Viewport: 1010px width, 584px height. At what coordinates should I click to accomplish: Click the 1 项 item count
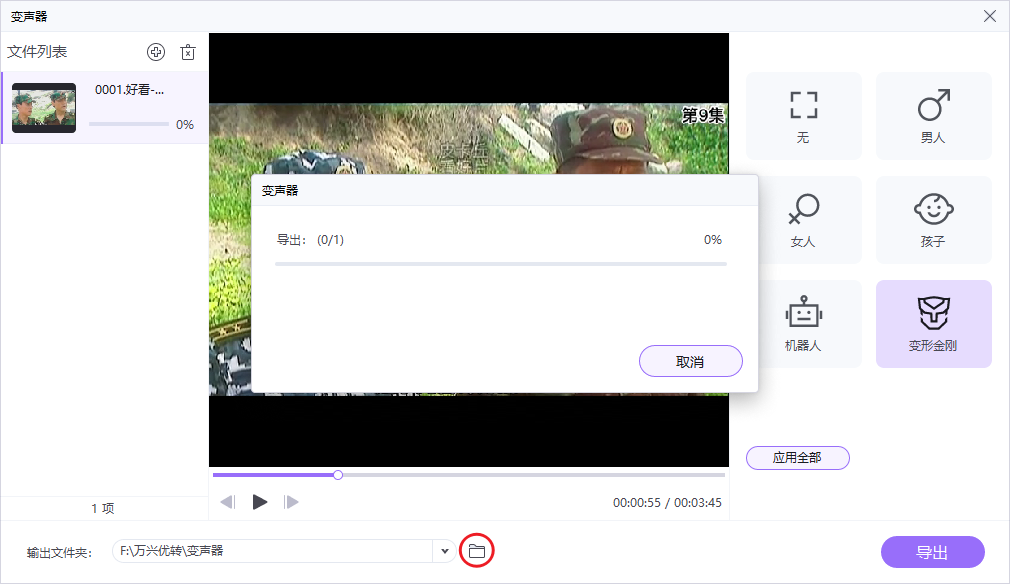coord(103,508)
